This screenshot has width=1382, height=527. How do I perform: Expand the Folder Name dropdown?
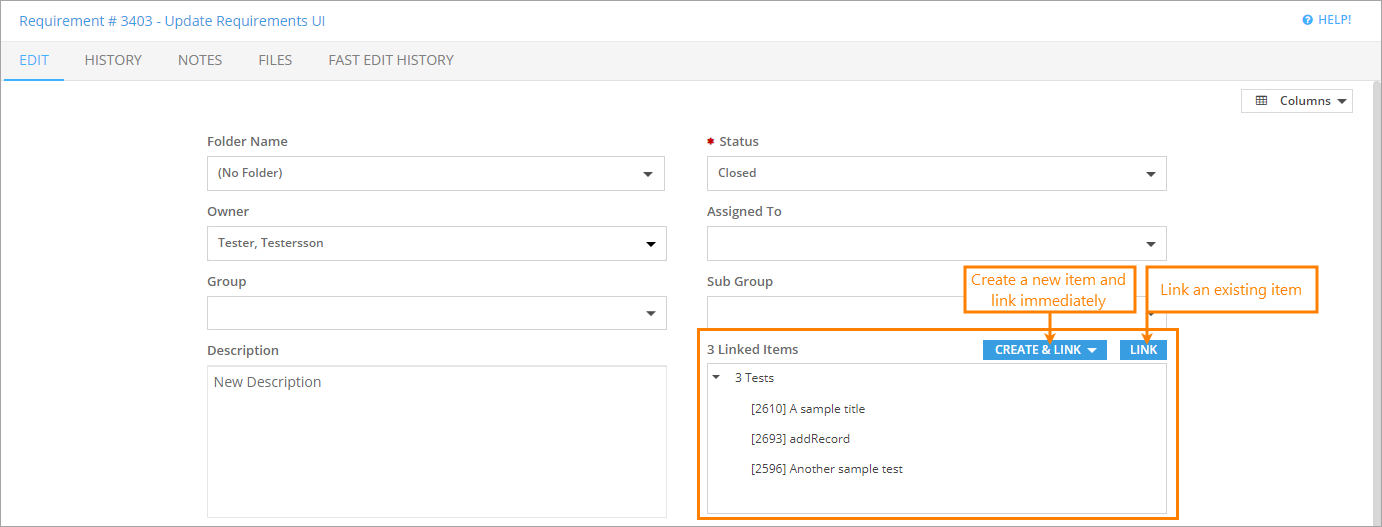pyautogui.click(x=435, y=173)
